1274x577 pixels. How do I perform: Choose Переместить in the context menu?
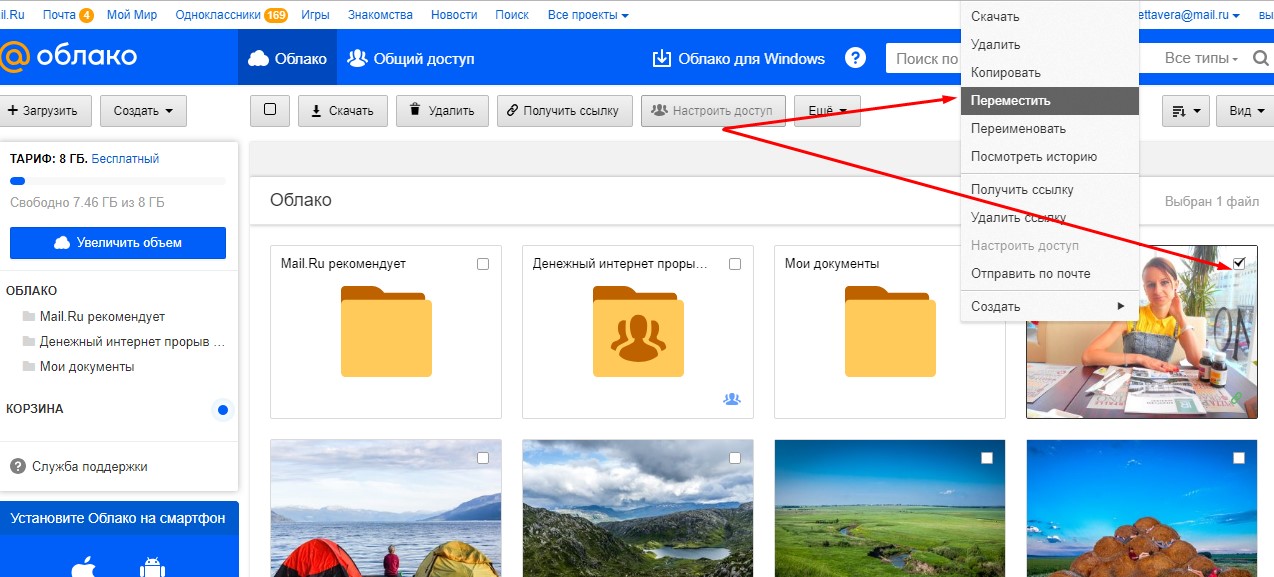[x=1049, y=101]
